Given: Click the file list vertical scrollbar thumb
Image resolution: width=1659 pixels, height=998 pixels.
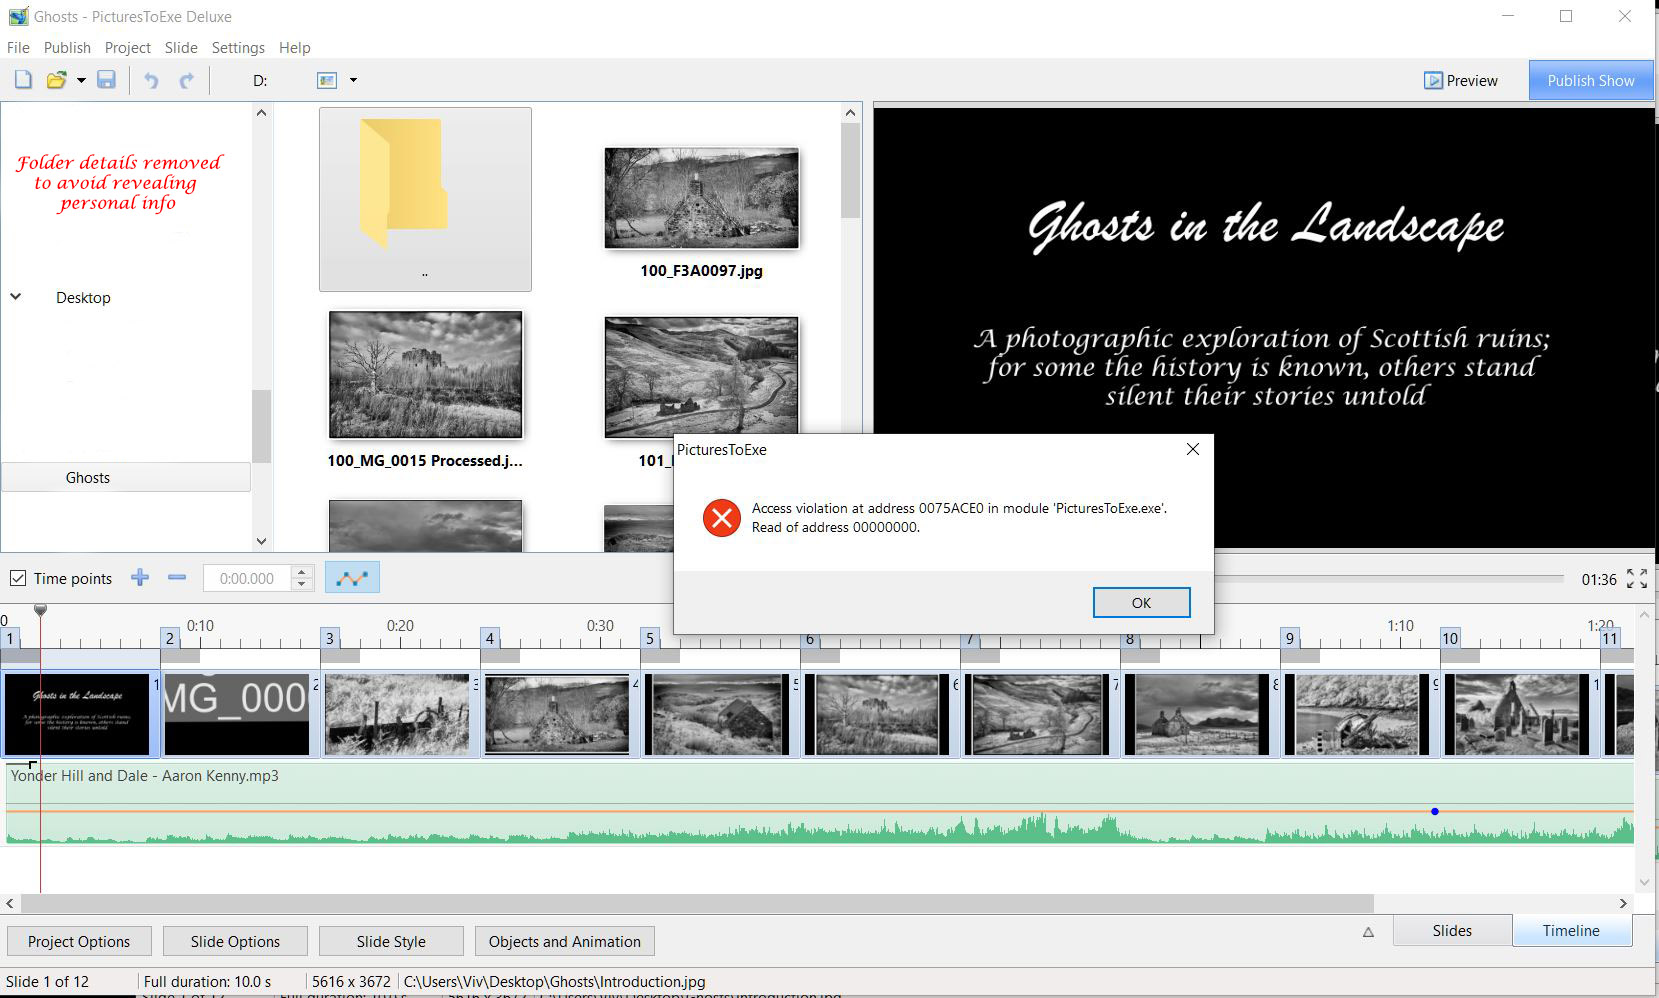Looking at the screenshot, I should 850,171.
